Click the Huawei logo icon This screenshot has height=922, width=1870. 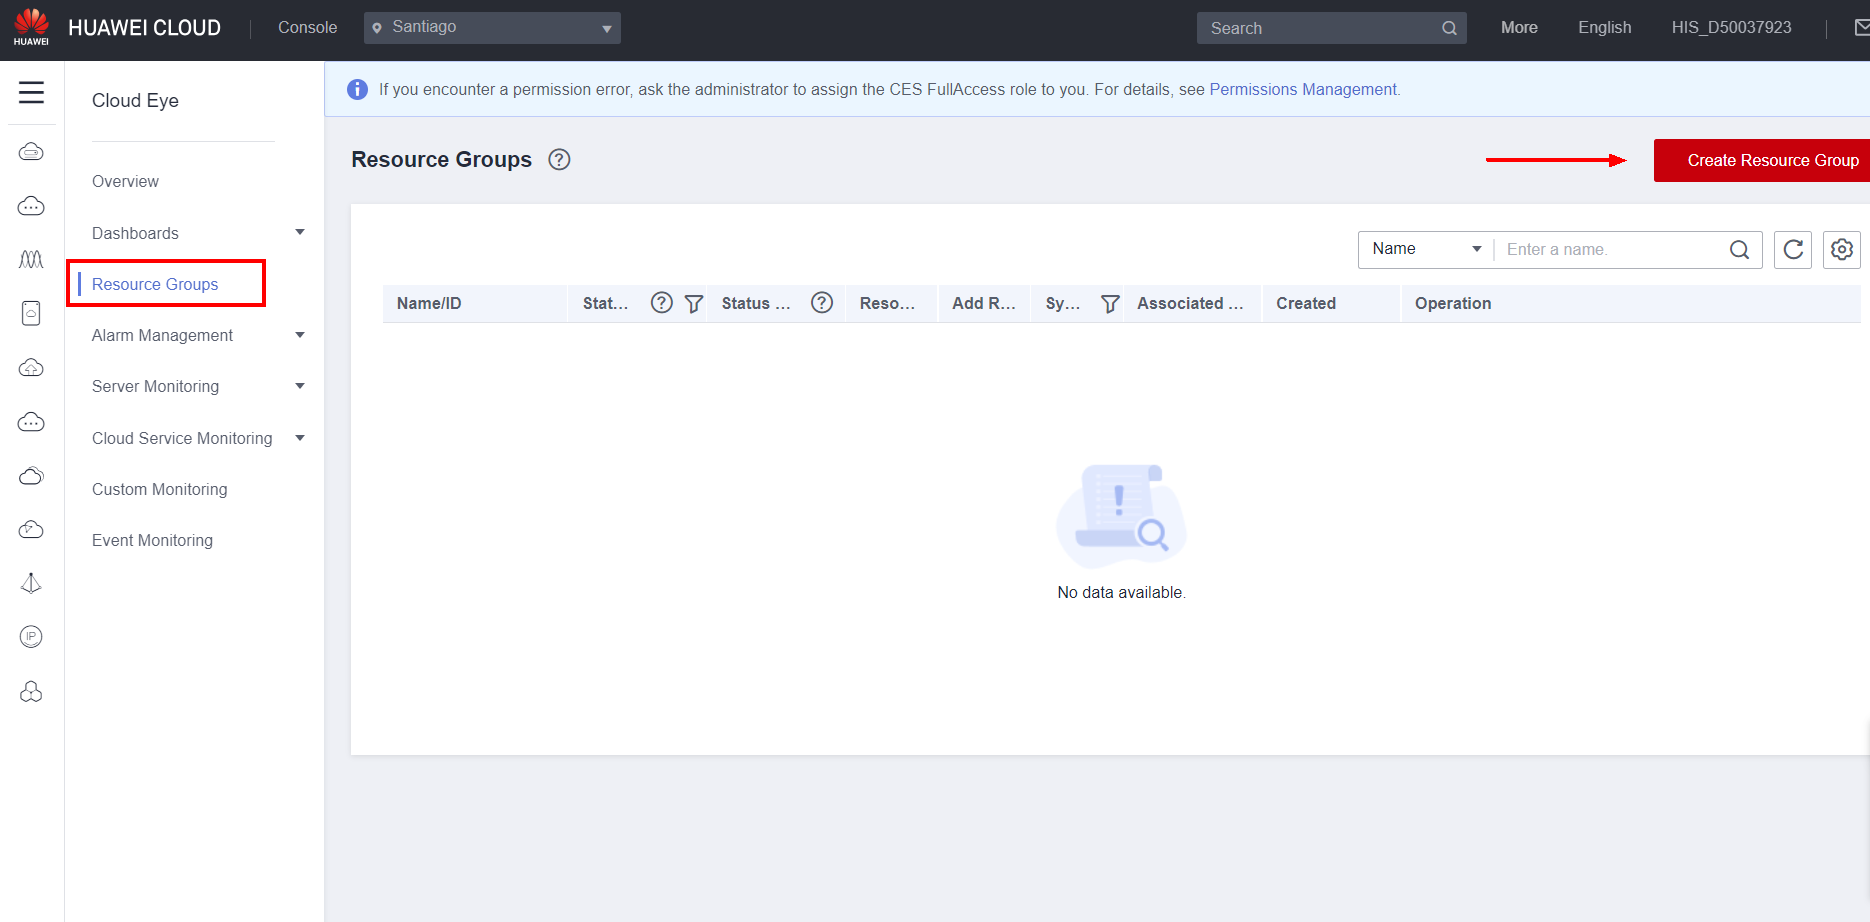click(31, 27)
